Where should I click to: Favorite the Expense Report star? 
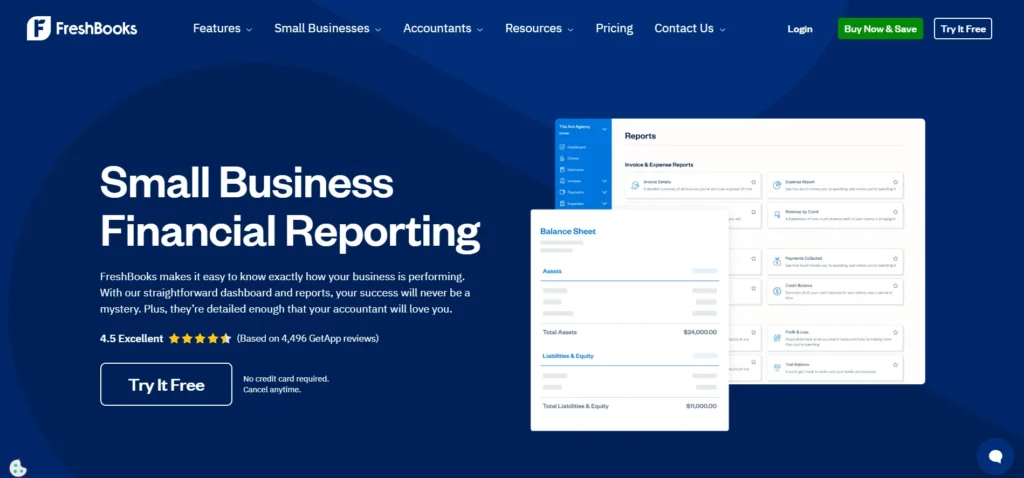pyautogui.click(x=895, y=182)
